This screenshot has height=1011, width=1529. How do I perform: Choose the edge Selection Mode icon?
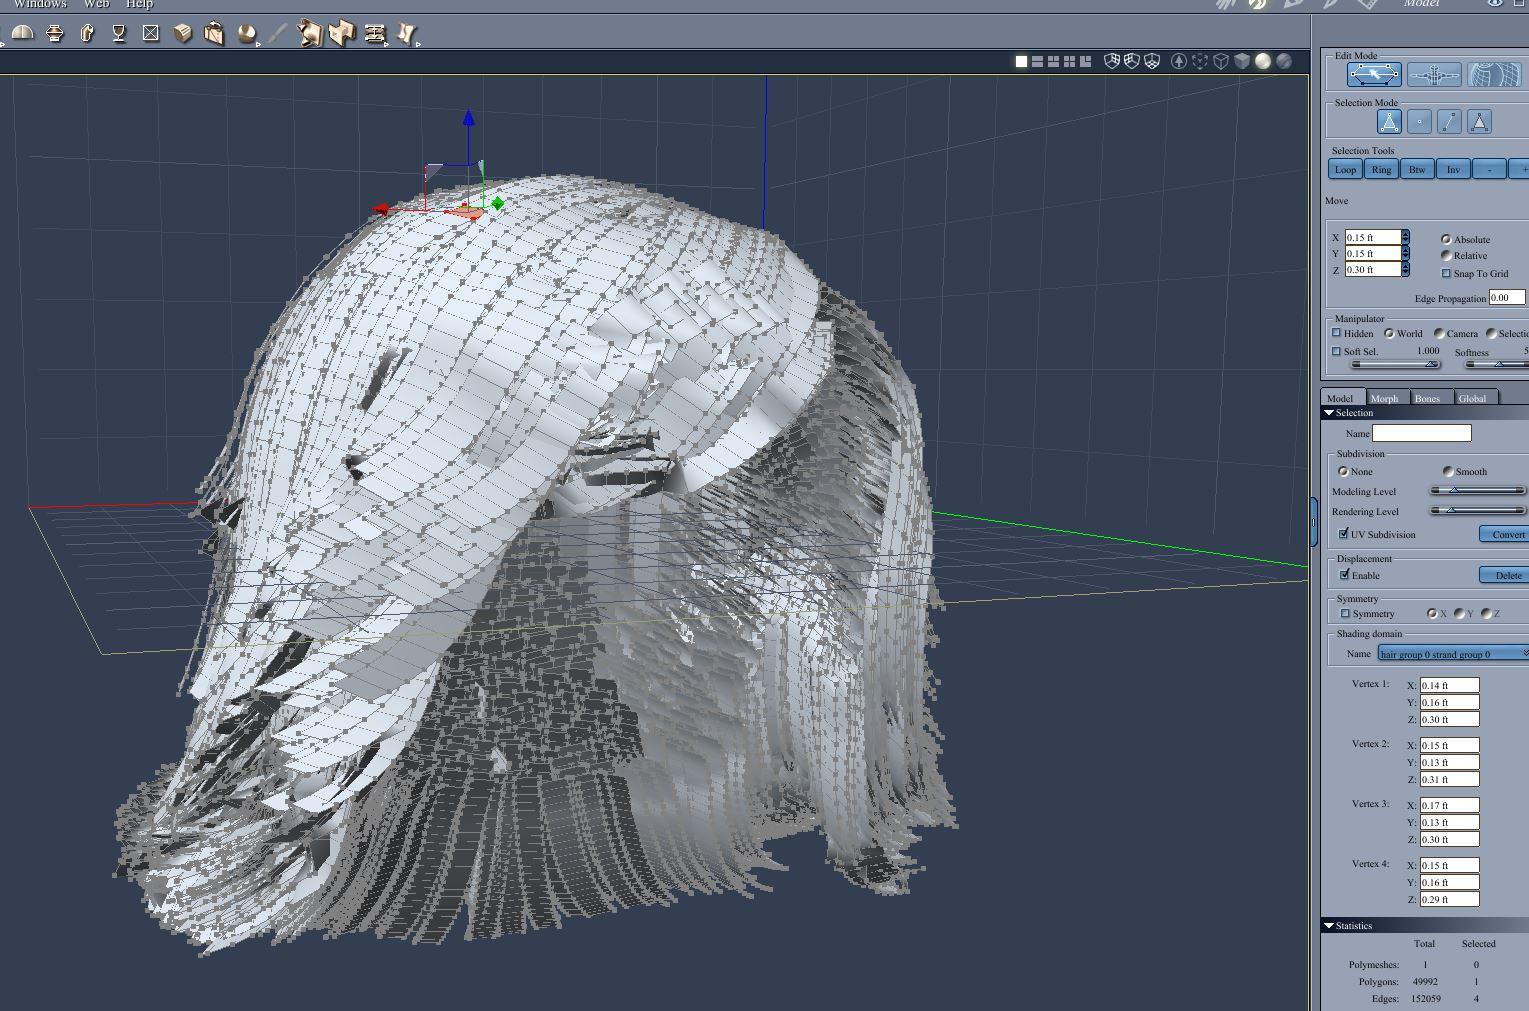point(1449,122)
